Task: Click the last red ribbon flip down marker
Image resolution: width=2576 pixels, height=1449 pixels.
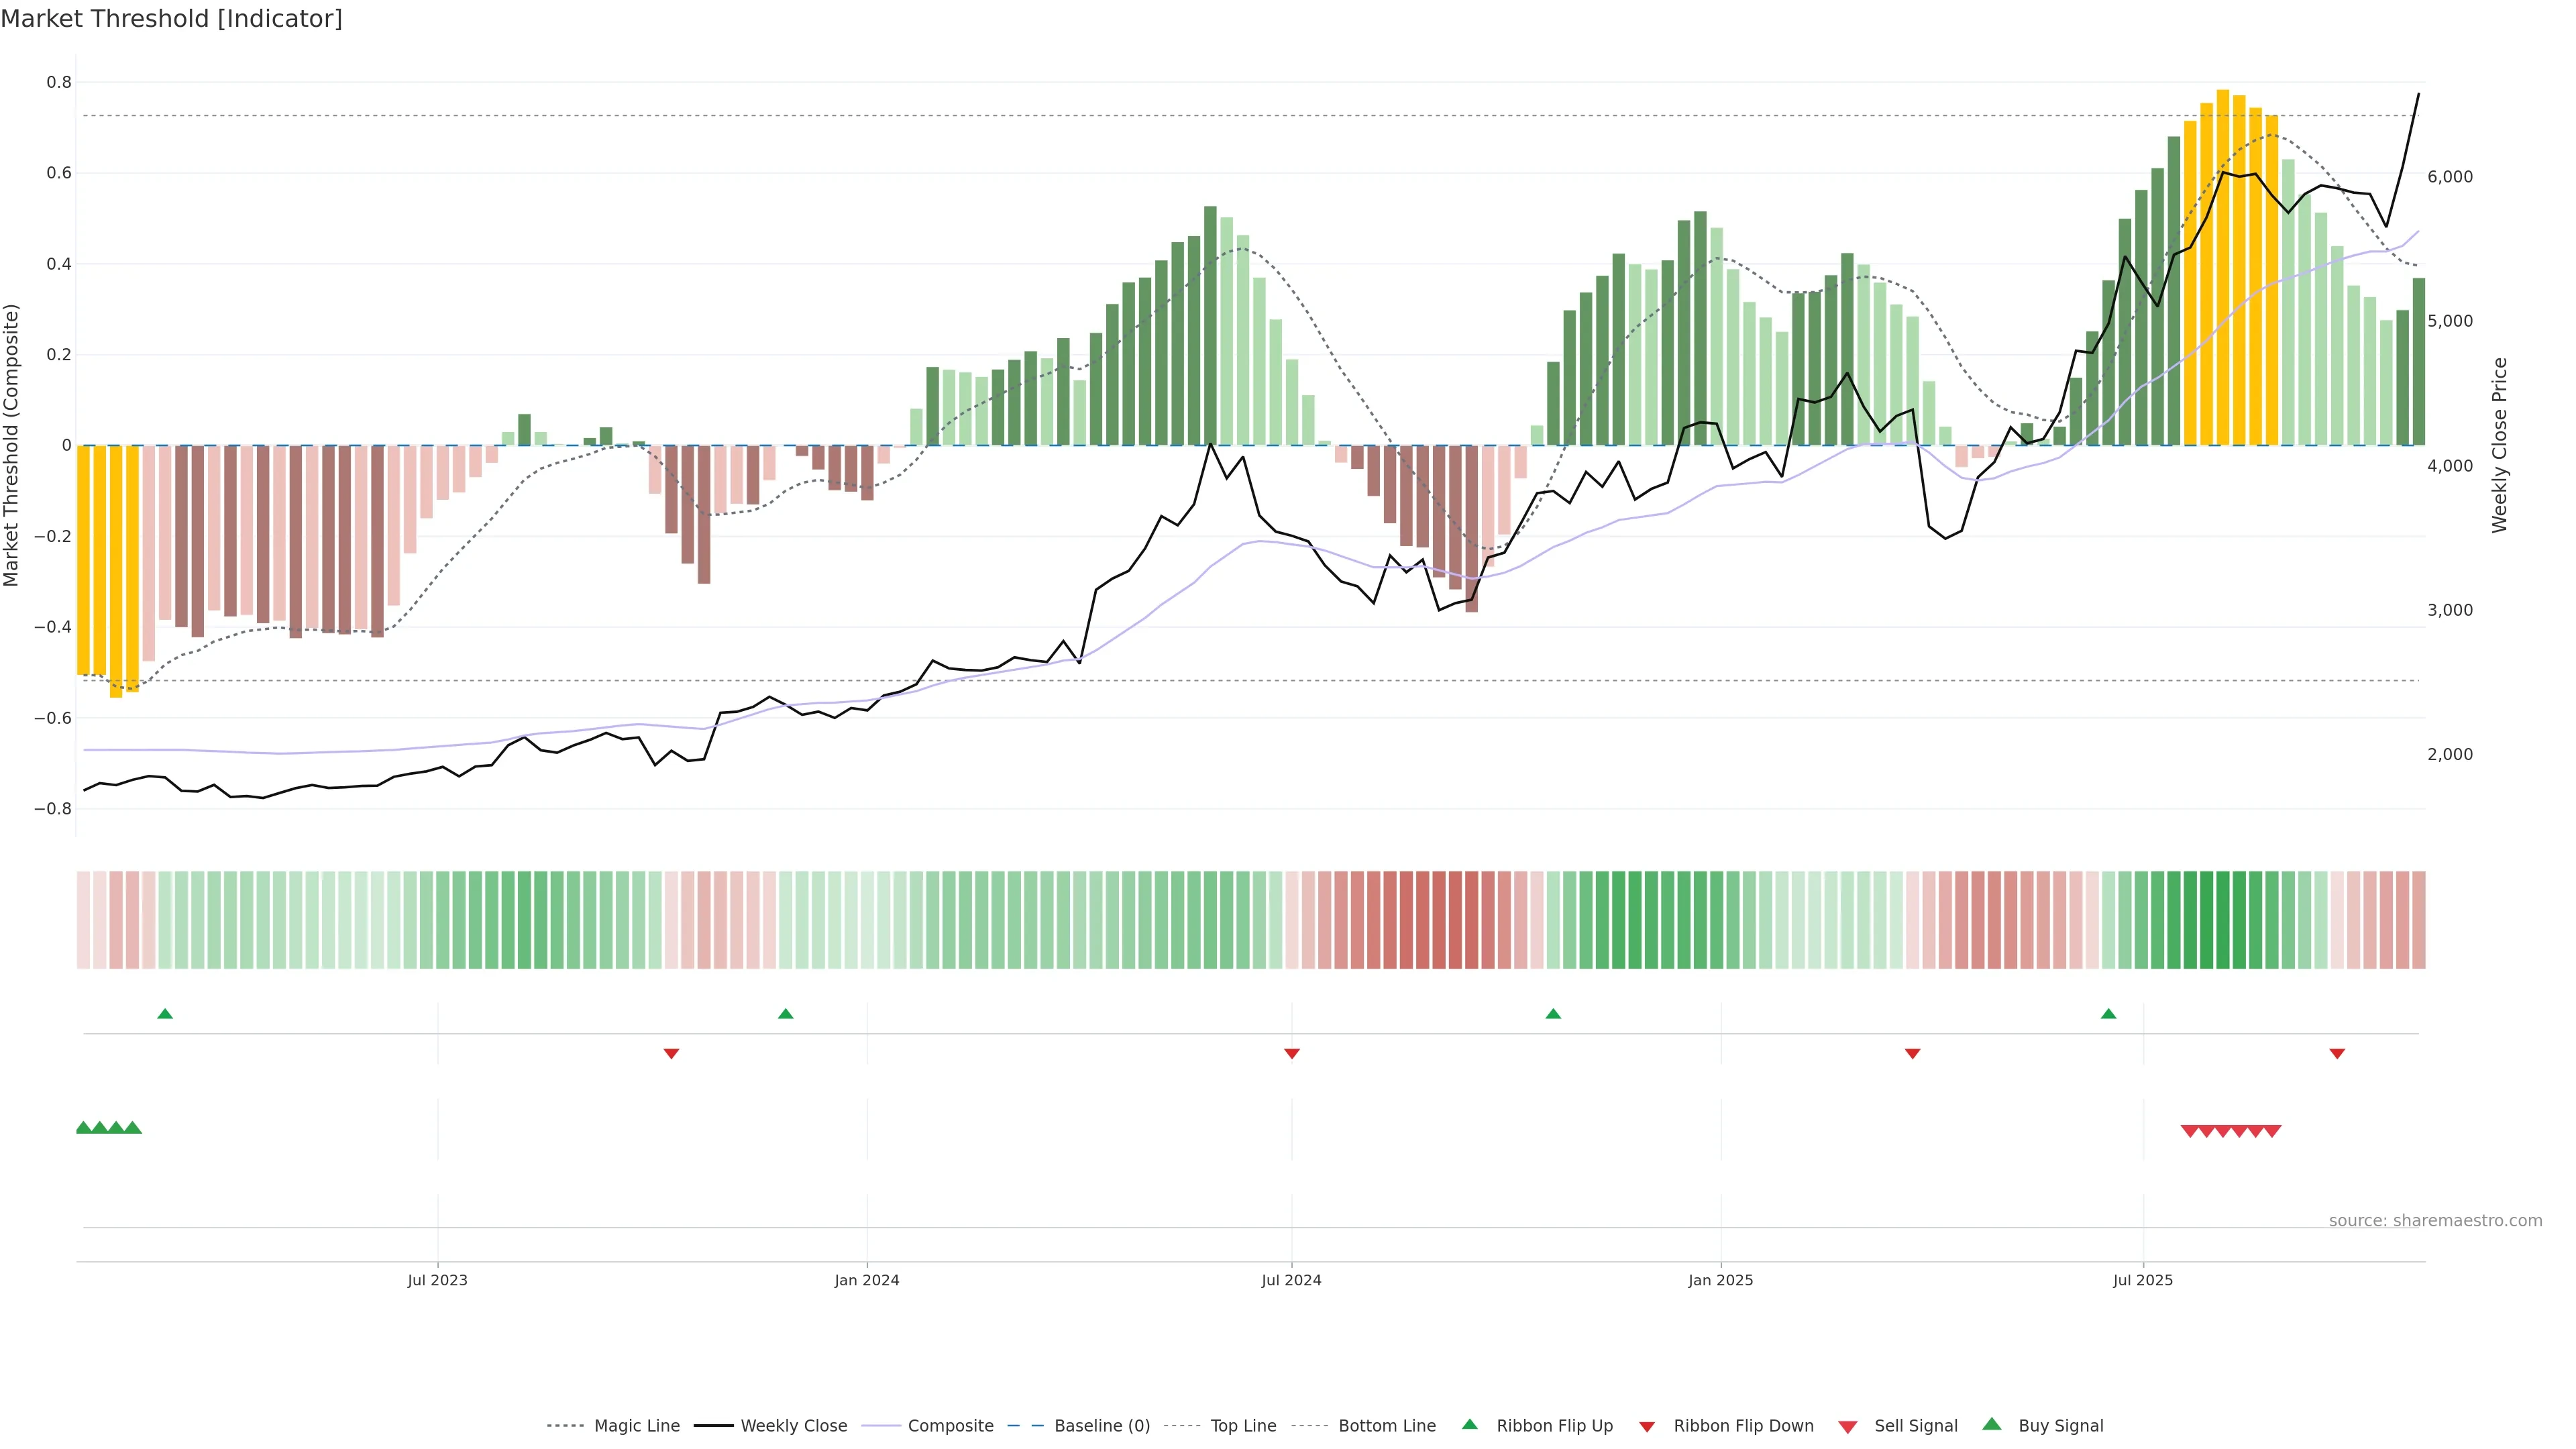Action: pyautogui.click(x=2337, y=1053)
